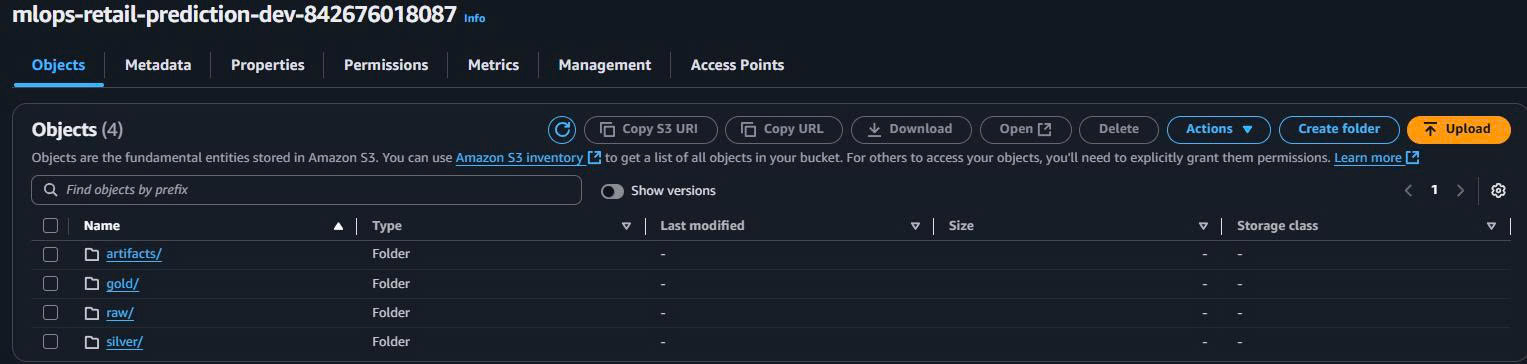Image resolution: width=1527 pixels, height=364 pixels.
Task: Open the silver/ folder link
Action: point(124,342)
